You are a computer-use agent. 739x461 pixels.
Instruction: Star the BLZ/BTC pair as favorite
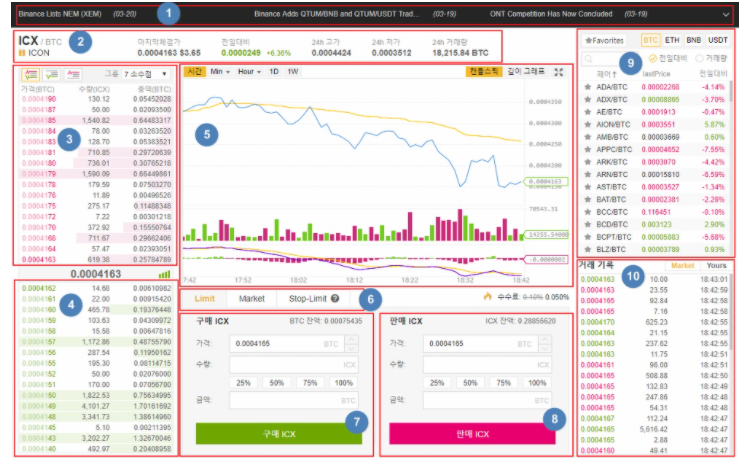(x=588, y=249)
